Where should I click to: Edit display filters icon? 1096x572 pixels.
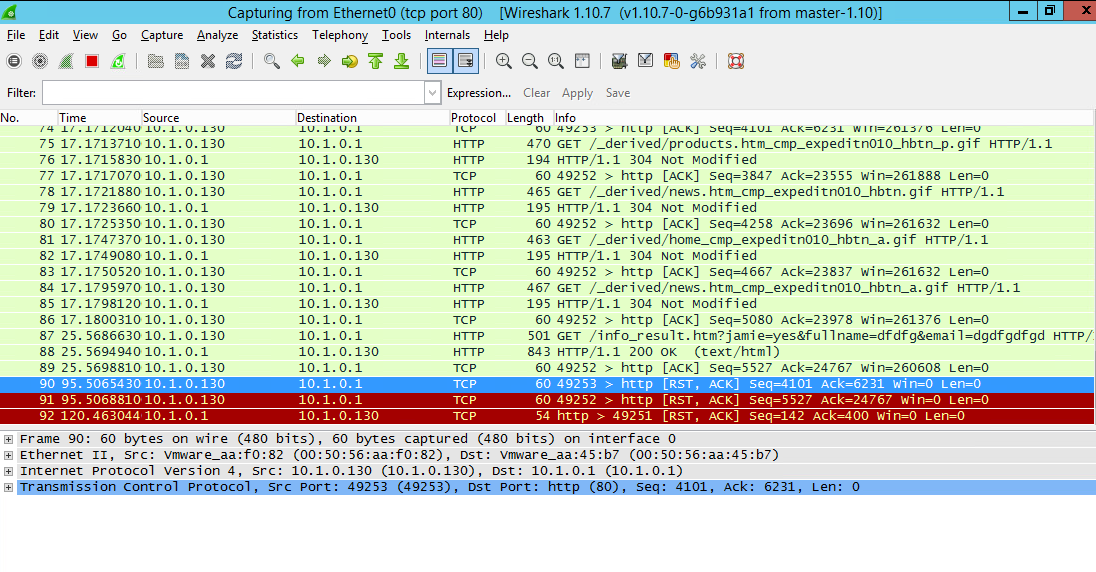point(645,62)
